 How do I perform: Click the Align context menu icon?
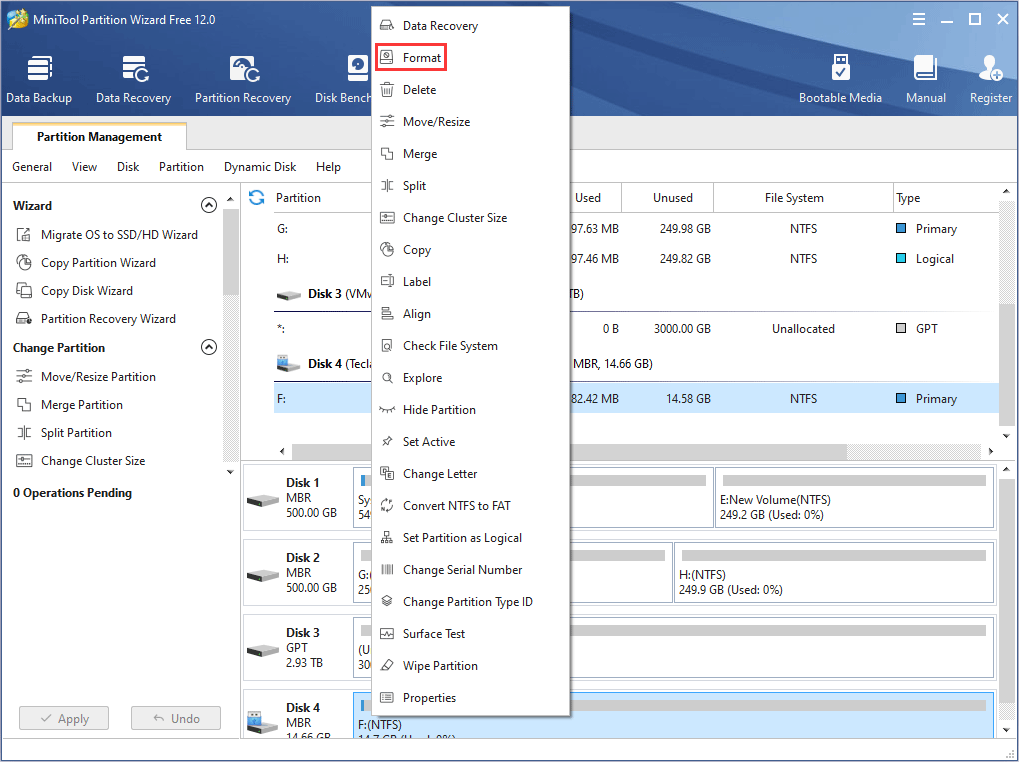387,314
